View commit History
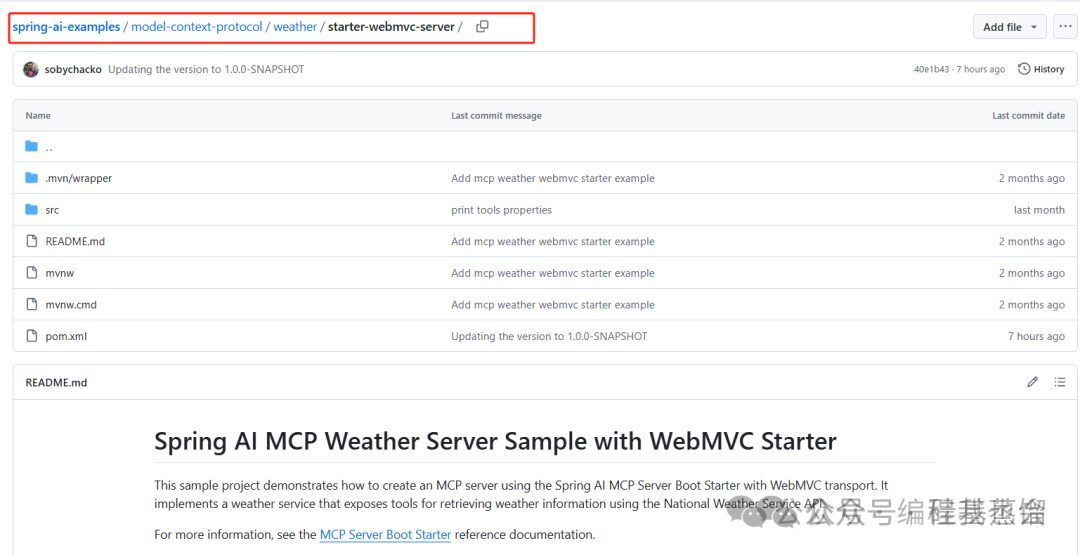Viewport: 1080px width, 555px height. [1041, 69]
